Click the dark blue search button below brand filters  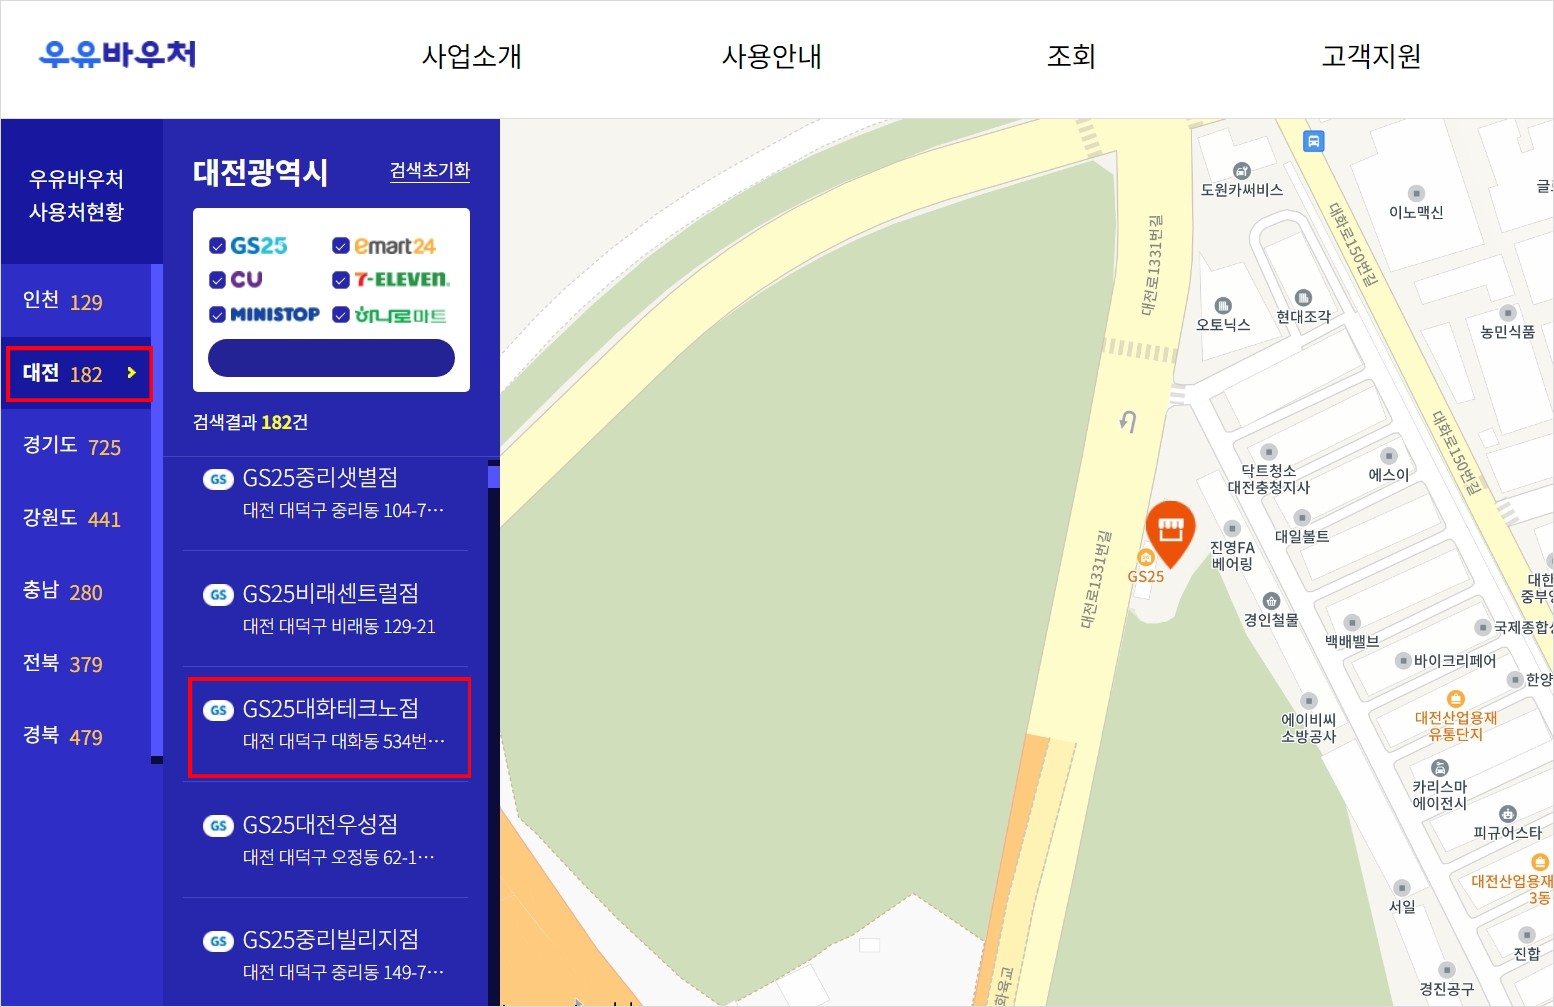coord(331,358)
